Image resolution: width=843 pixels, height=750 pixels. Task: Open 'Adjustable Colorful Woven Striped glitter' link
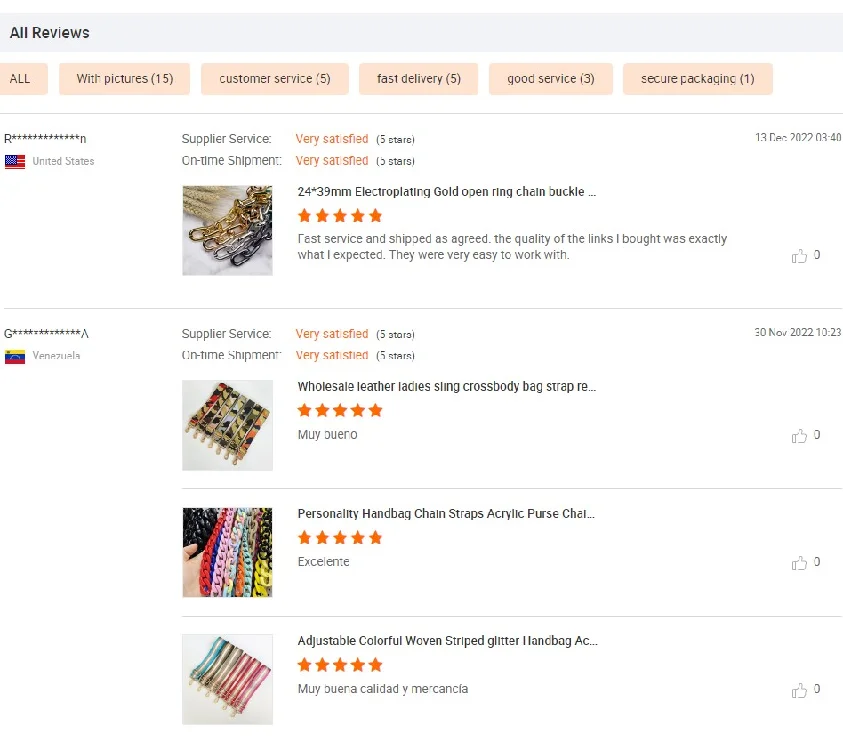point(448,641)
